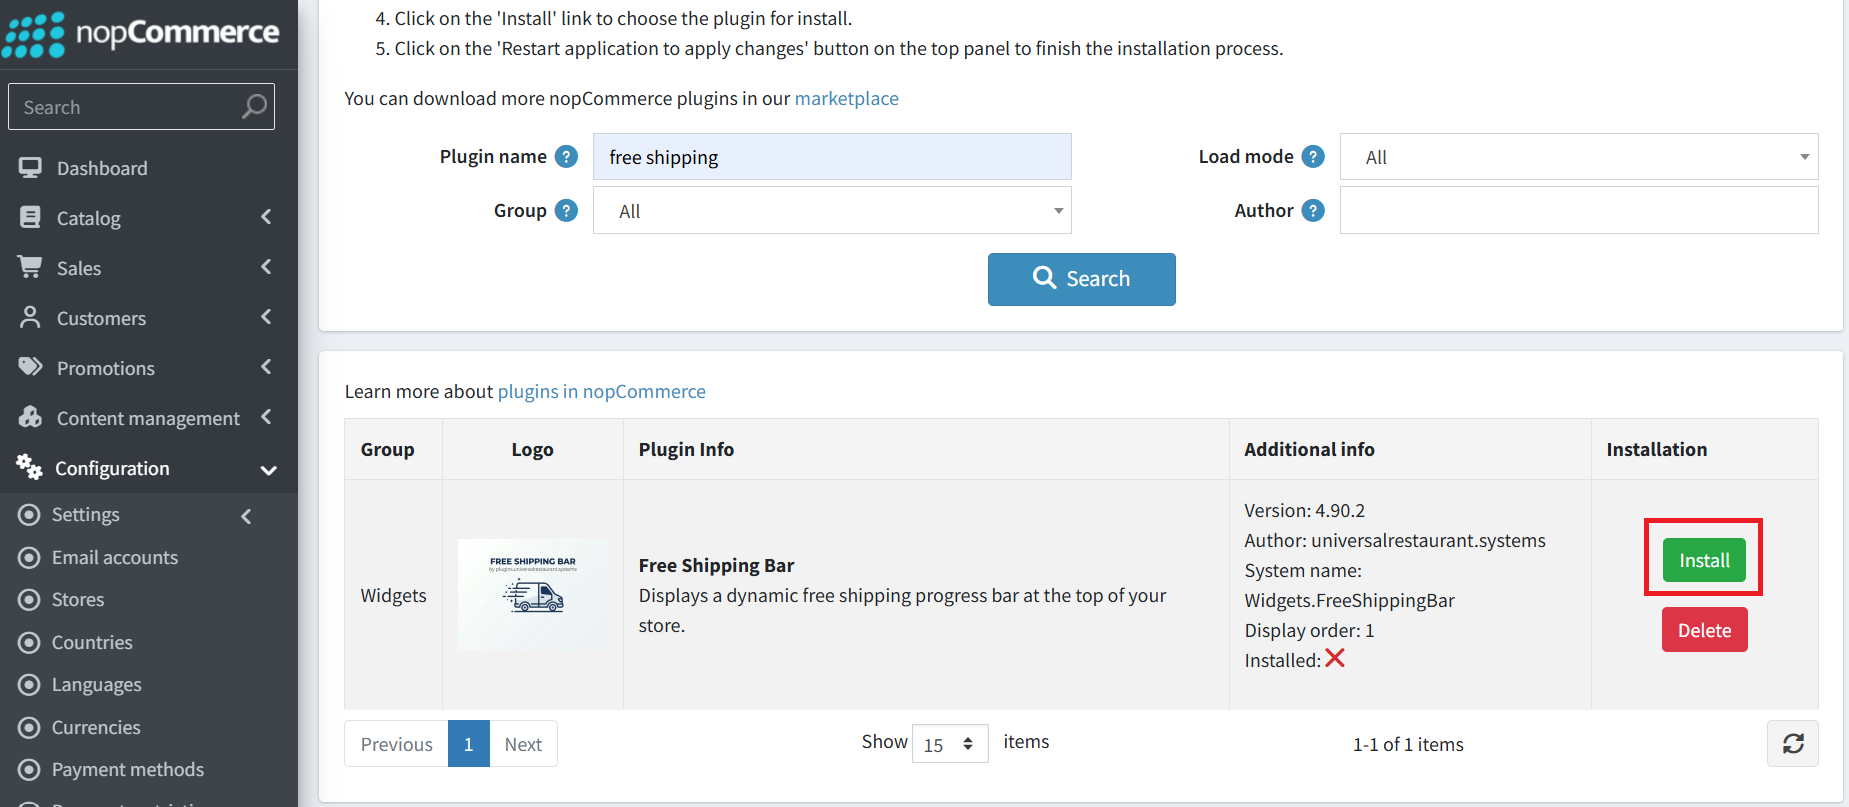Open help tooltip for Load mode
The height and width of the screenshot is (807, 1849).
[1313, 157]
